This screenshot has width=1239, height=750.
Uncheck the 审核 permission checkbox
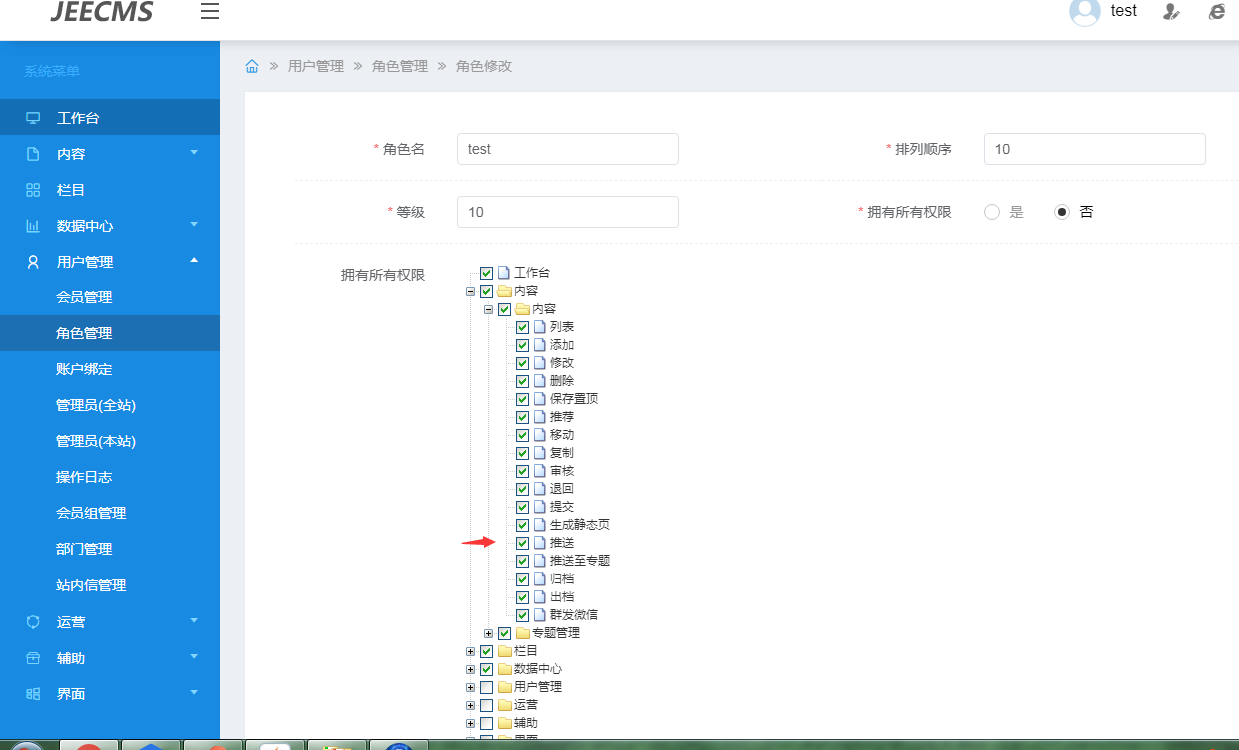pyautogui.click(x=522, y=471)
